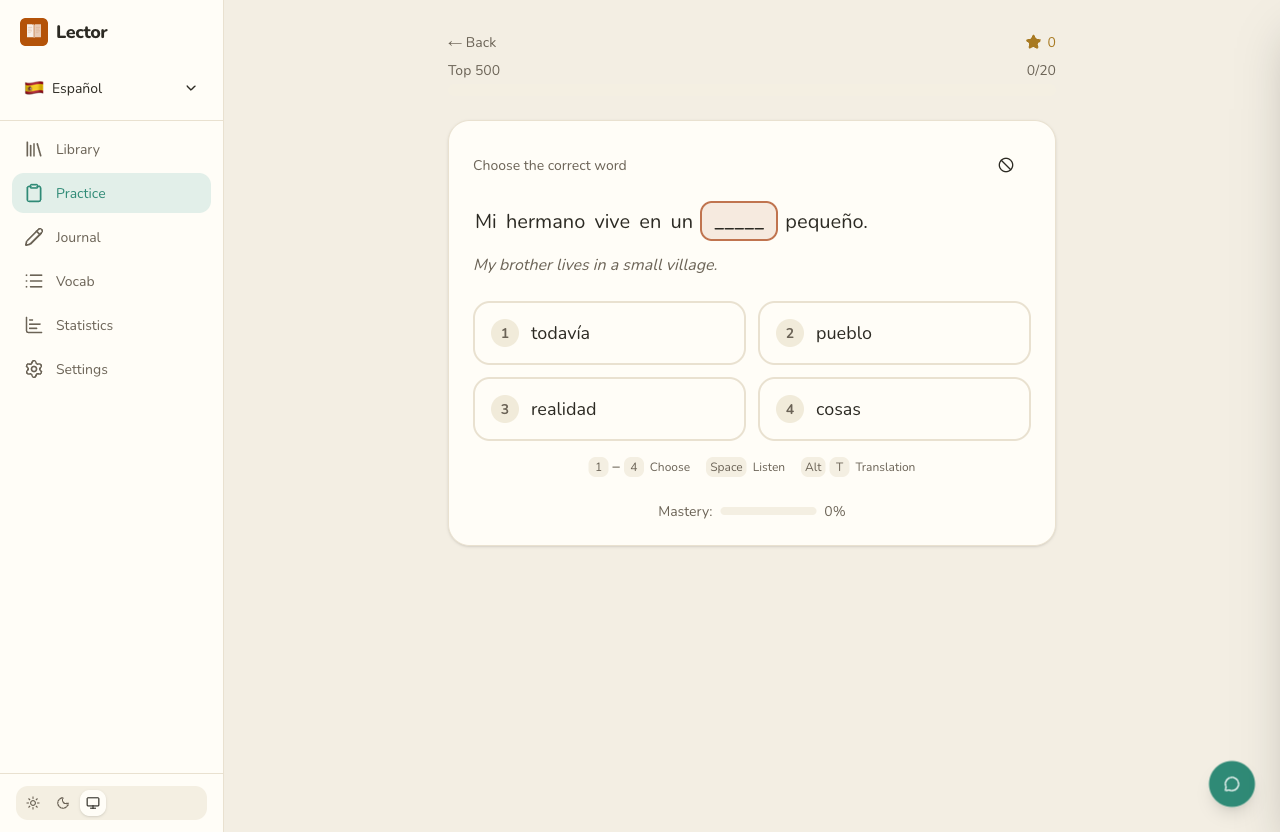Click the blank word slot in sentence
The height and width of the screenshot is (832, 1280).
[739, 221]
